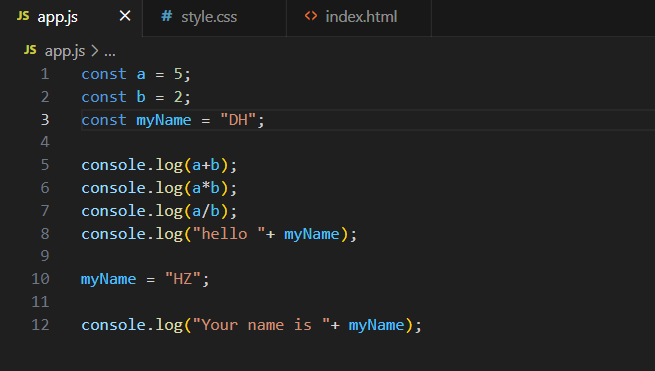Click line number 10 in the gutter
The height and width of the screenshot is (371, 655).
(x=41, y=279)
